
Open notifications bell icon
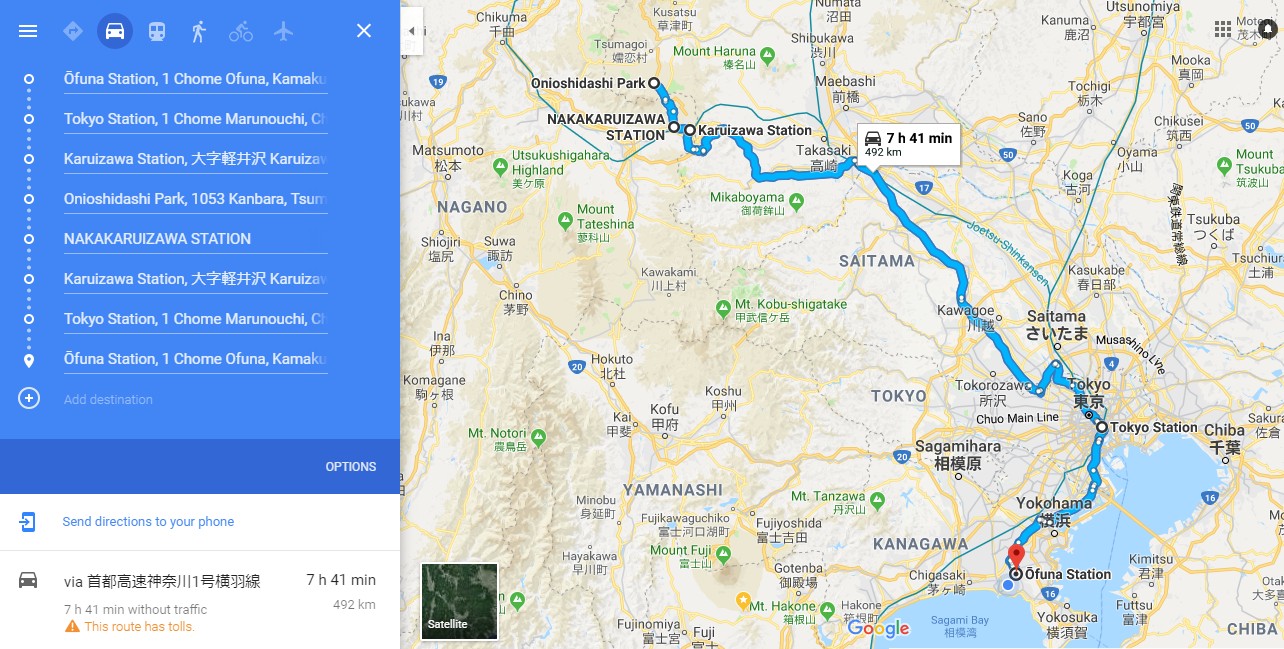[x=1266, y=29]
